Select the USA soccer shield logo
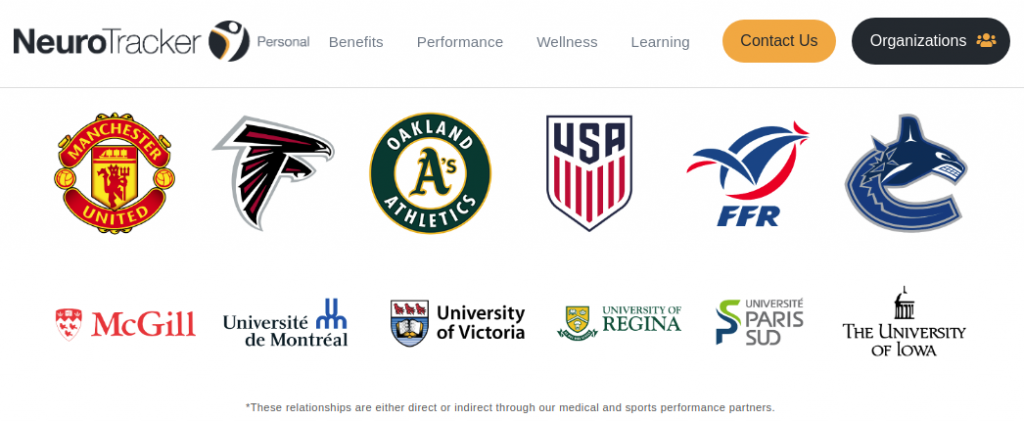The image size is (1024, 421). [589, 173]
